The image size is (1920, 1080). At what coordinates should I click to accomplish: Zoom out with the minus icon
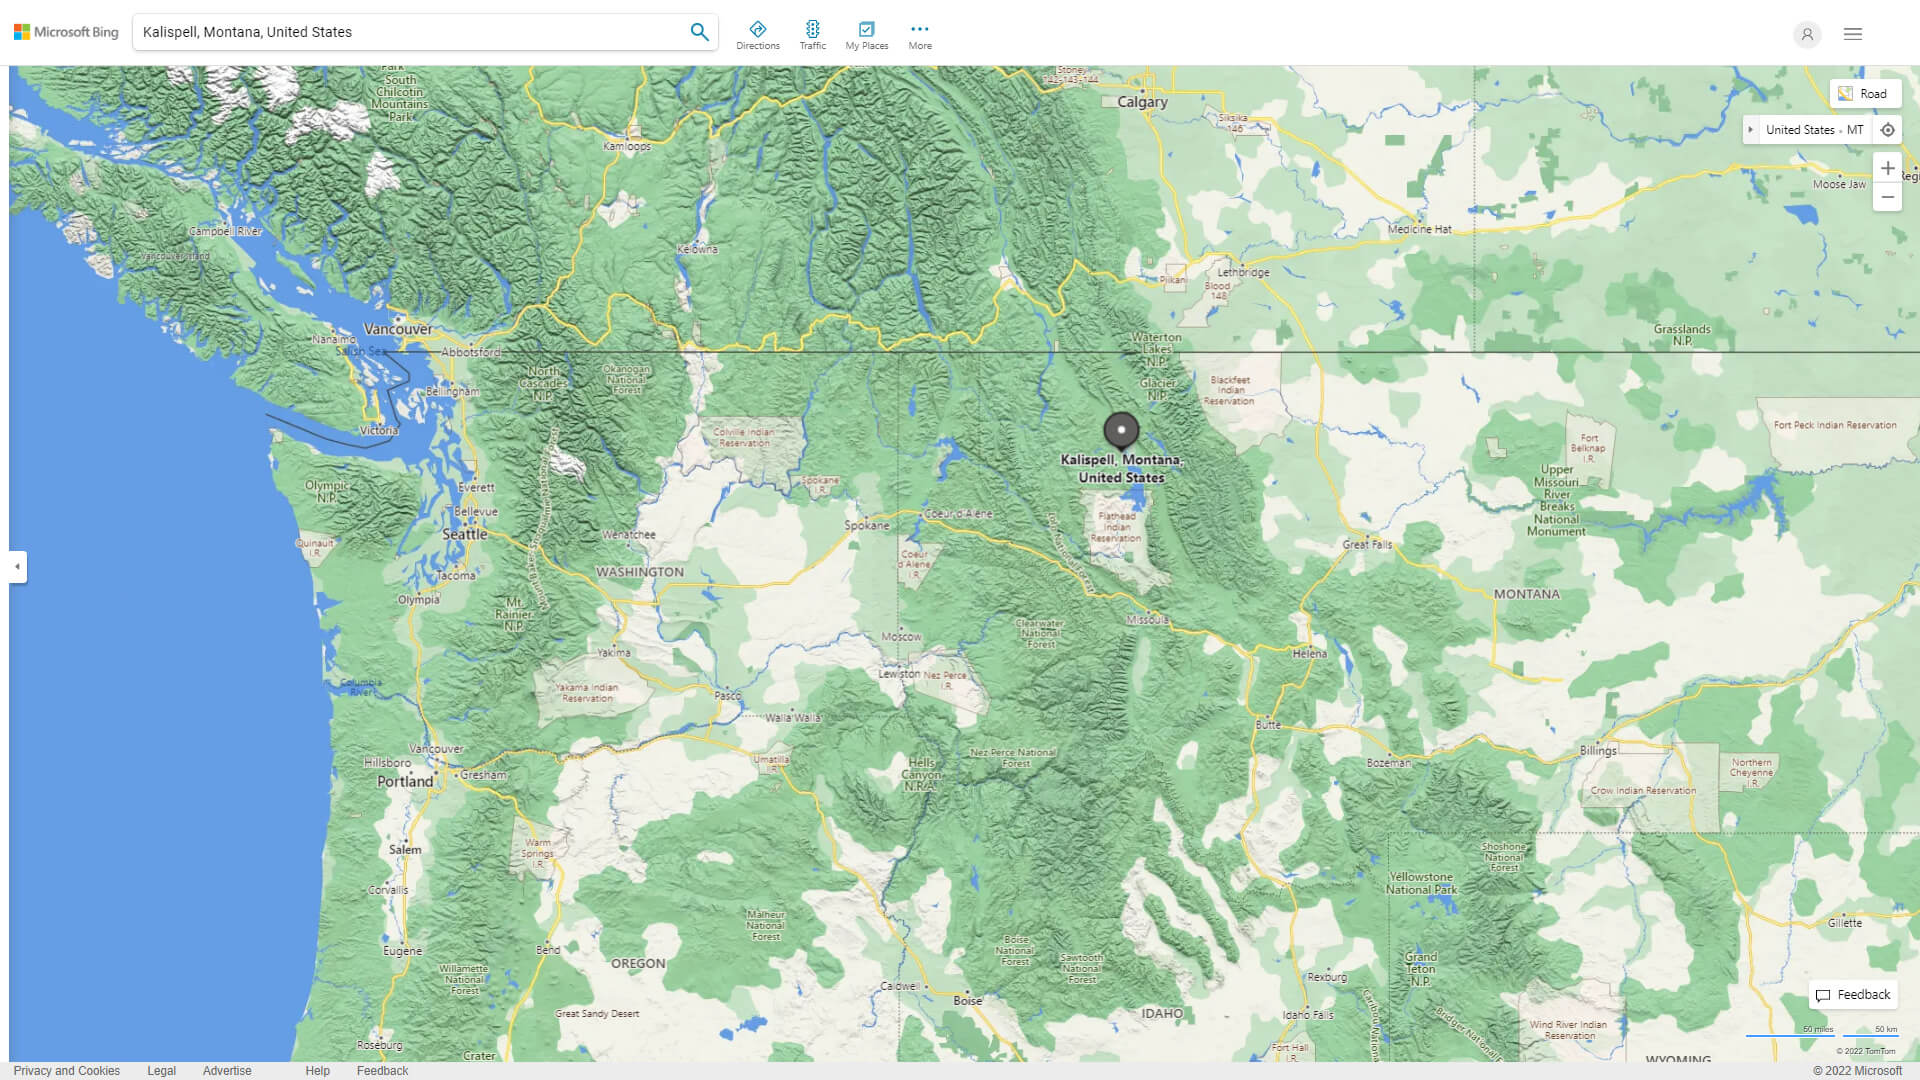[1888, 197]
